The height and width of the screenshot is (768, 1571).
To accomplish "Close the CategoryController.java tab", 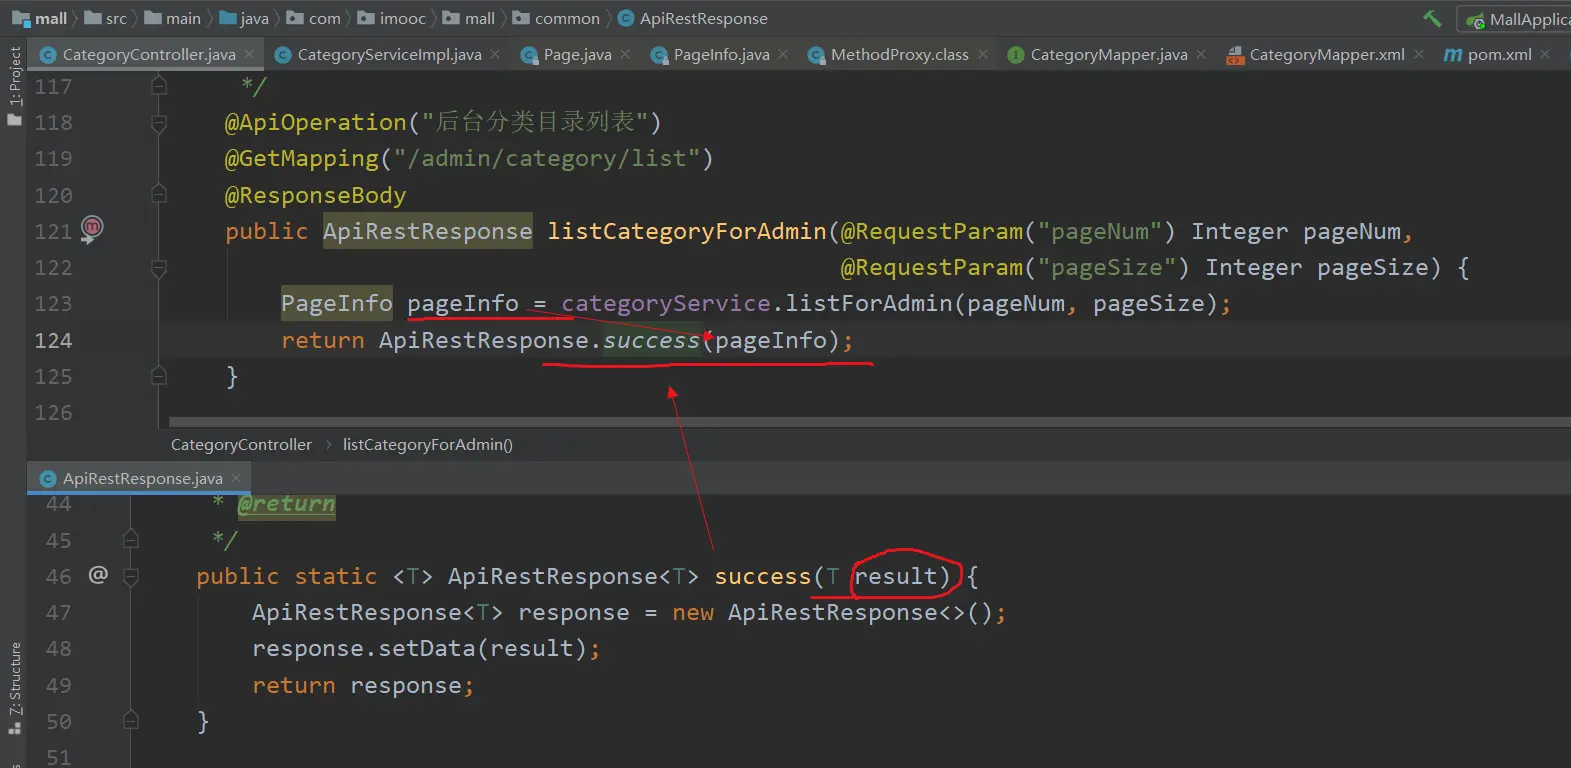I will pos(249,54).
